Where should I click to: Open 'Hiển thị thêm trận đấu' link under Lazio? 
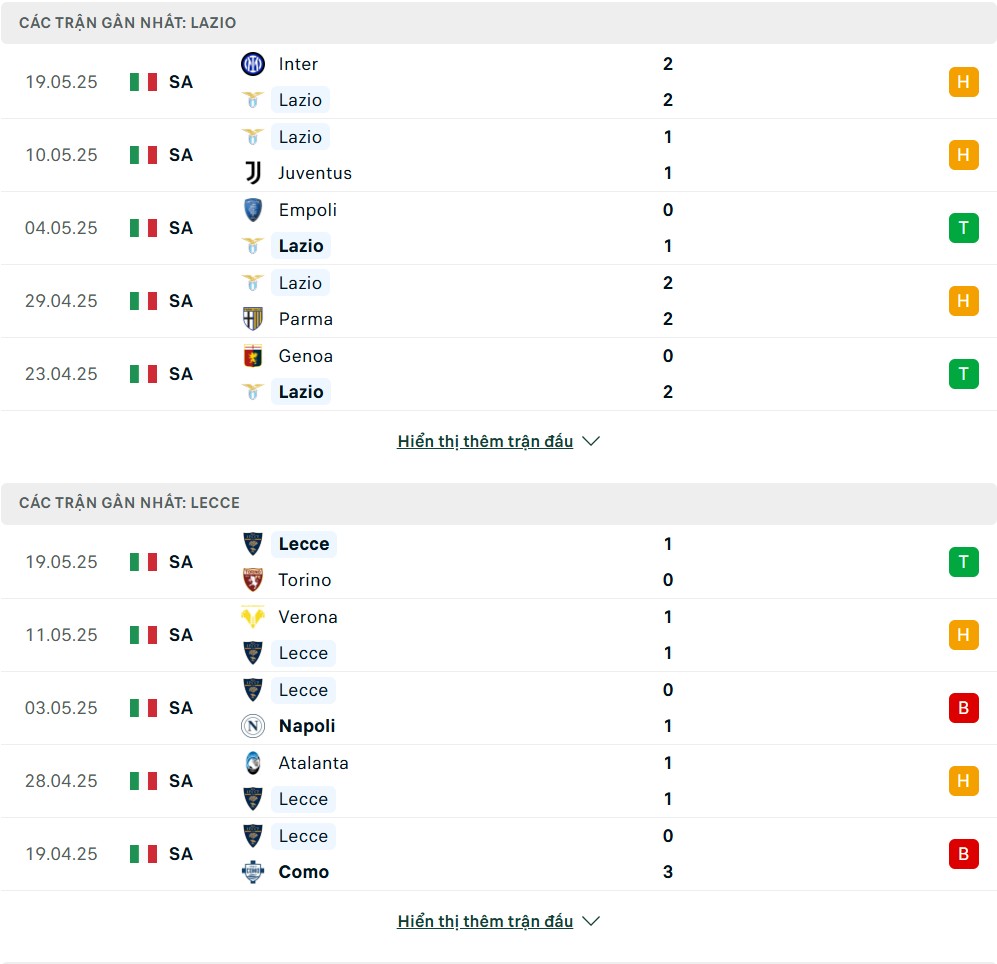(485, 441)
